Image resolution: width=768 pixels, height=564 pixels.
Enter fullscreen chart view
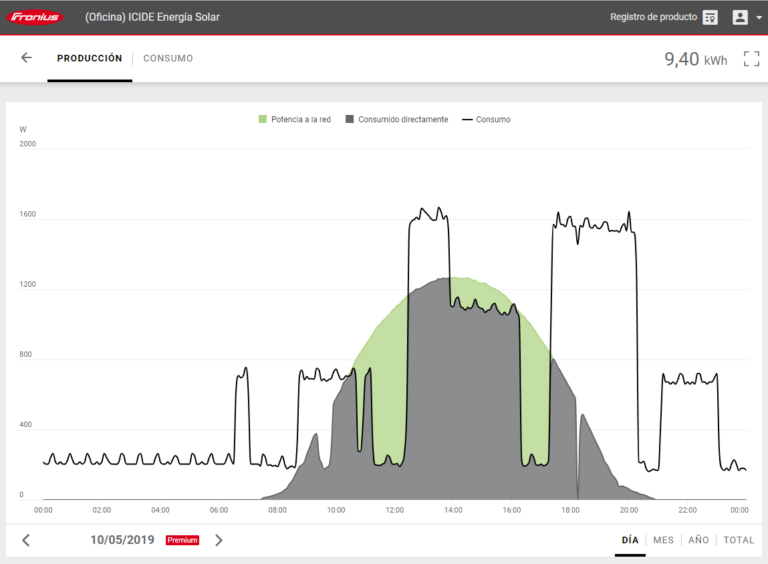tap(751, 59)
